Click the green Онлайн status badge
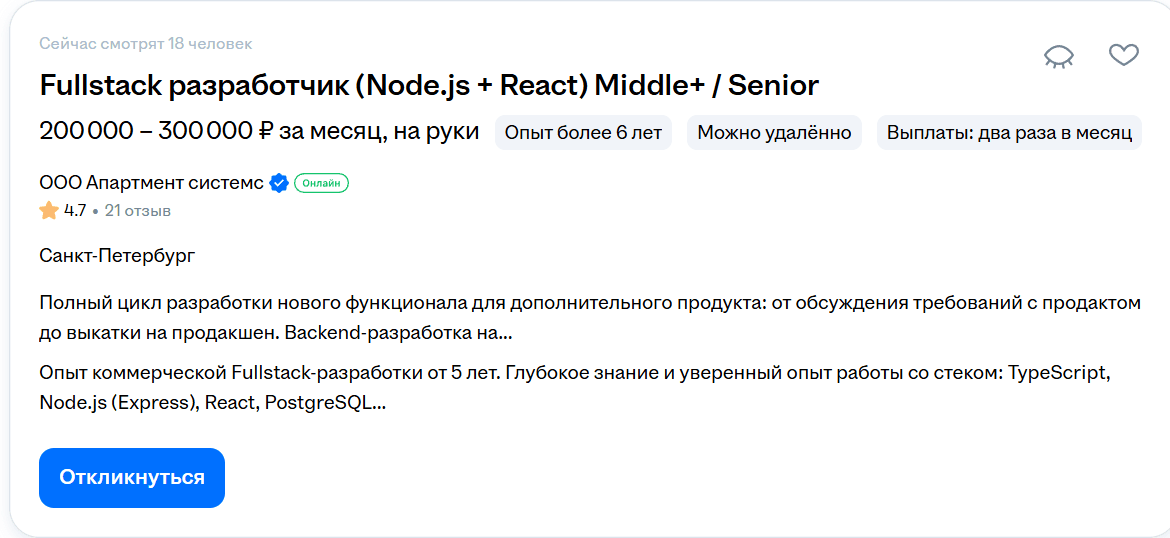The width and height of the screenshot is (1170, 538). pos(321,183)
